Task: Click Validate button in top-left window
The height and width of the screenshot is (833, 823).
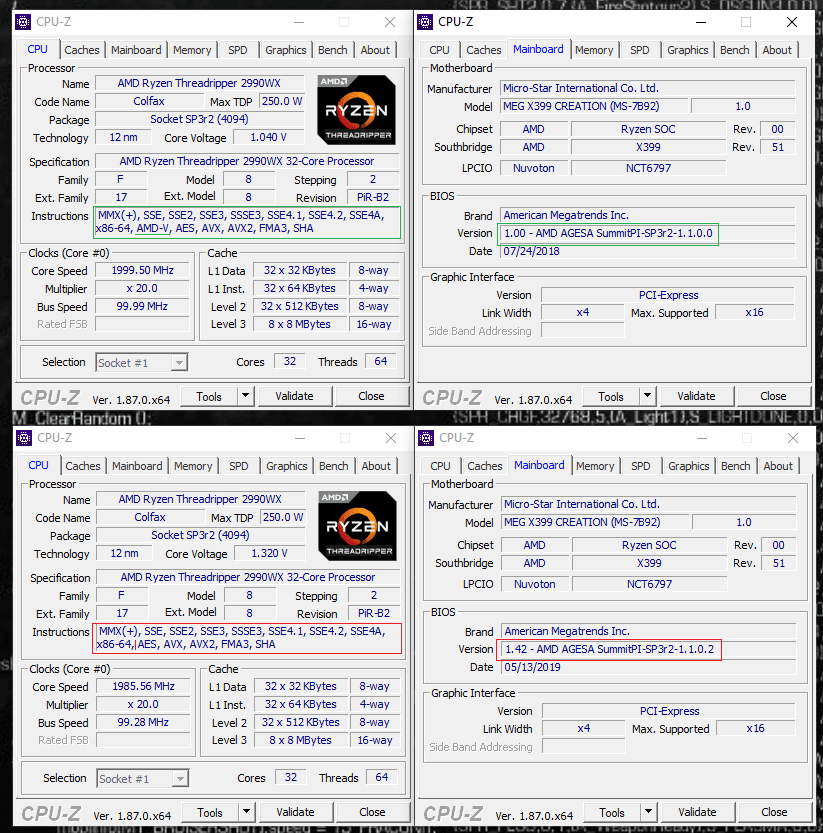Action: 294,396
